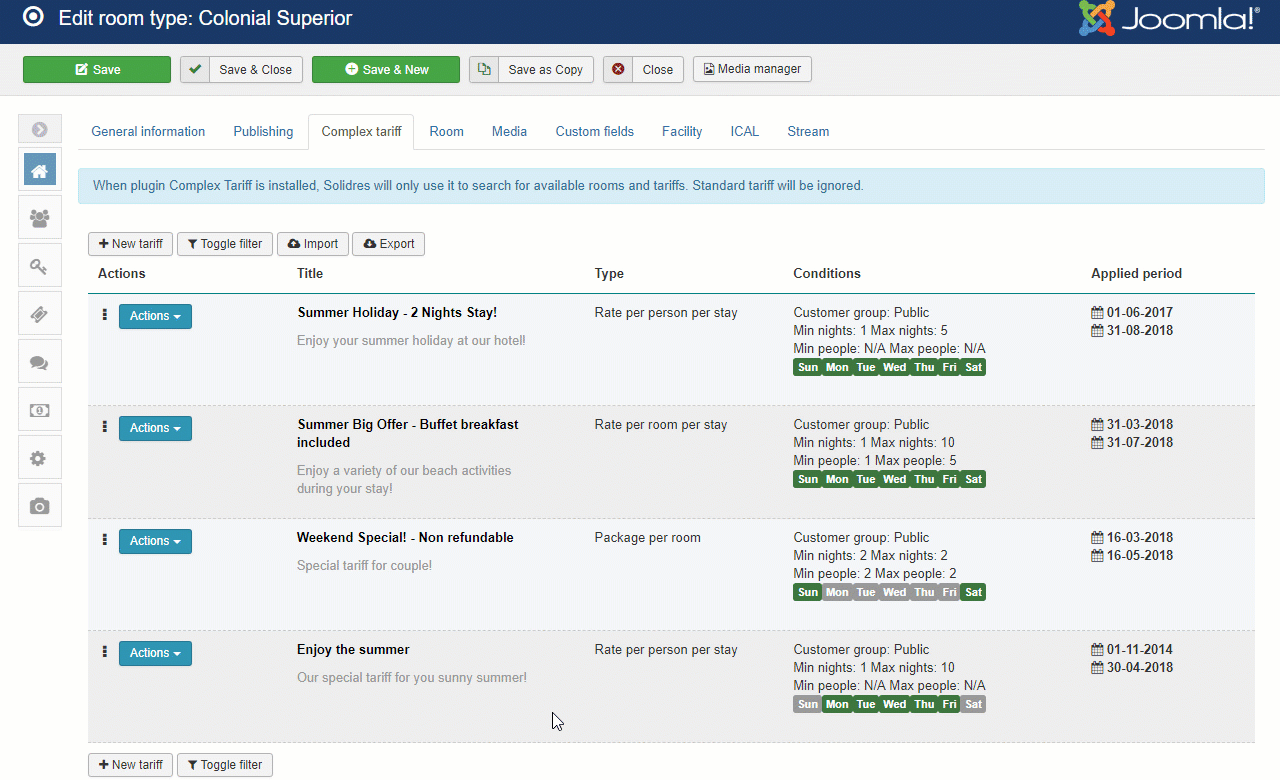Screen dimensions: 1280x780
Task: Open the comments speech bubble icon
Action: click(x=40, y=362)
